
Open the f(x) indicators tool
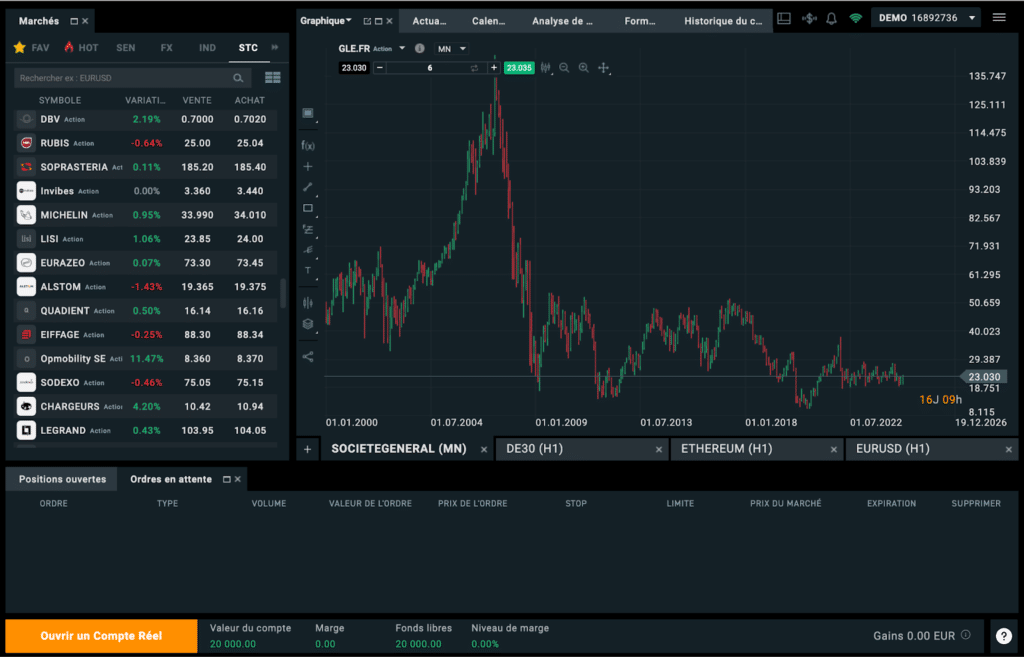click(x=308, y=145)
